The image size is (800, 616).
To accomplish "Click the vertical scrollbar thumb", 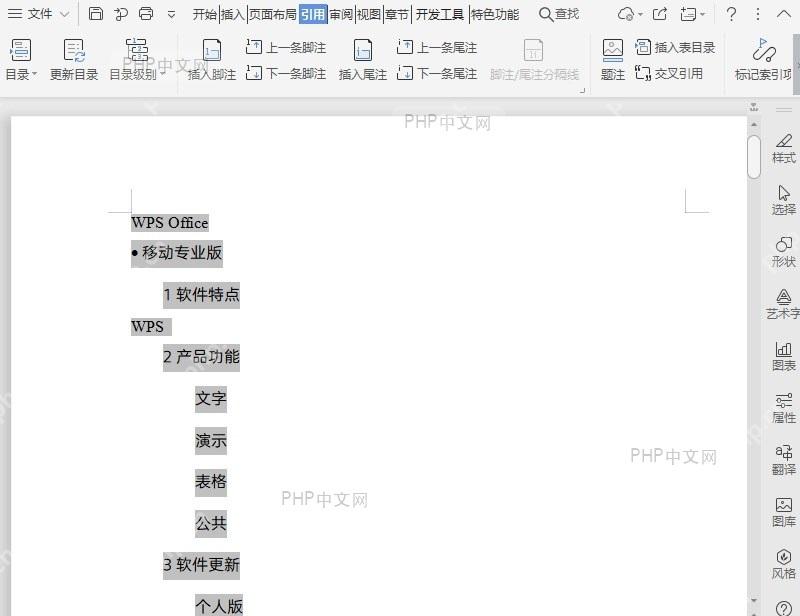I will tap(754, 157).
